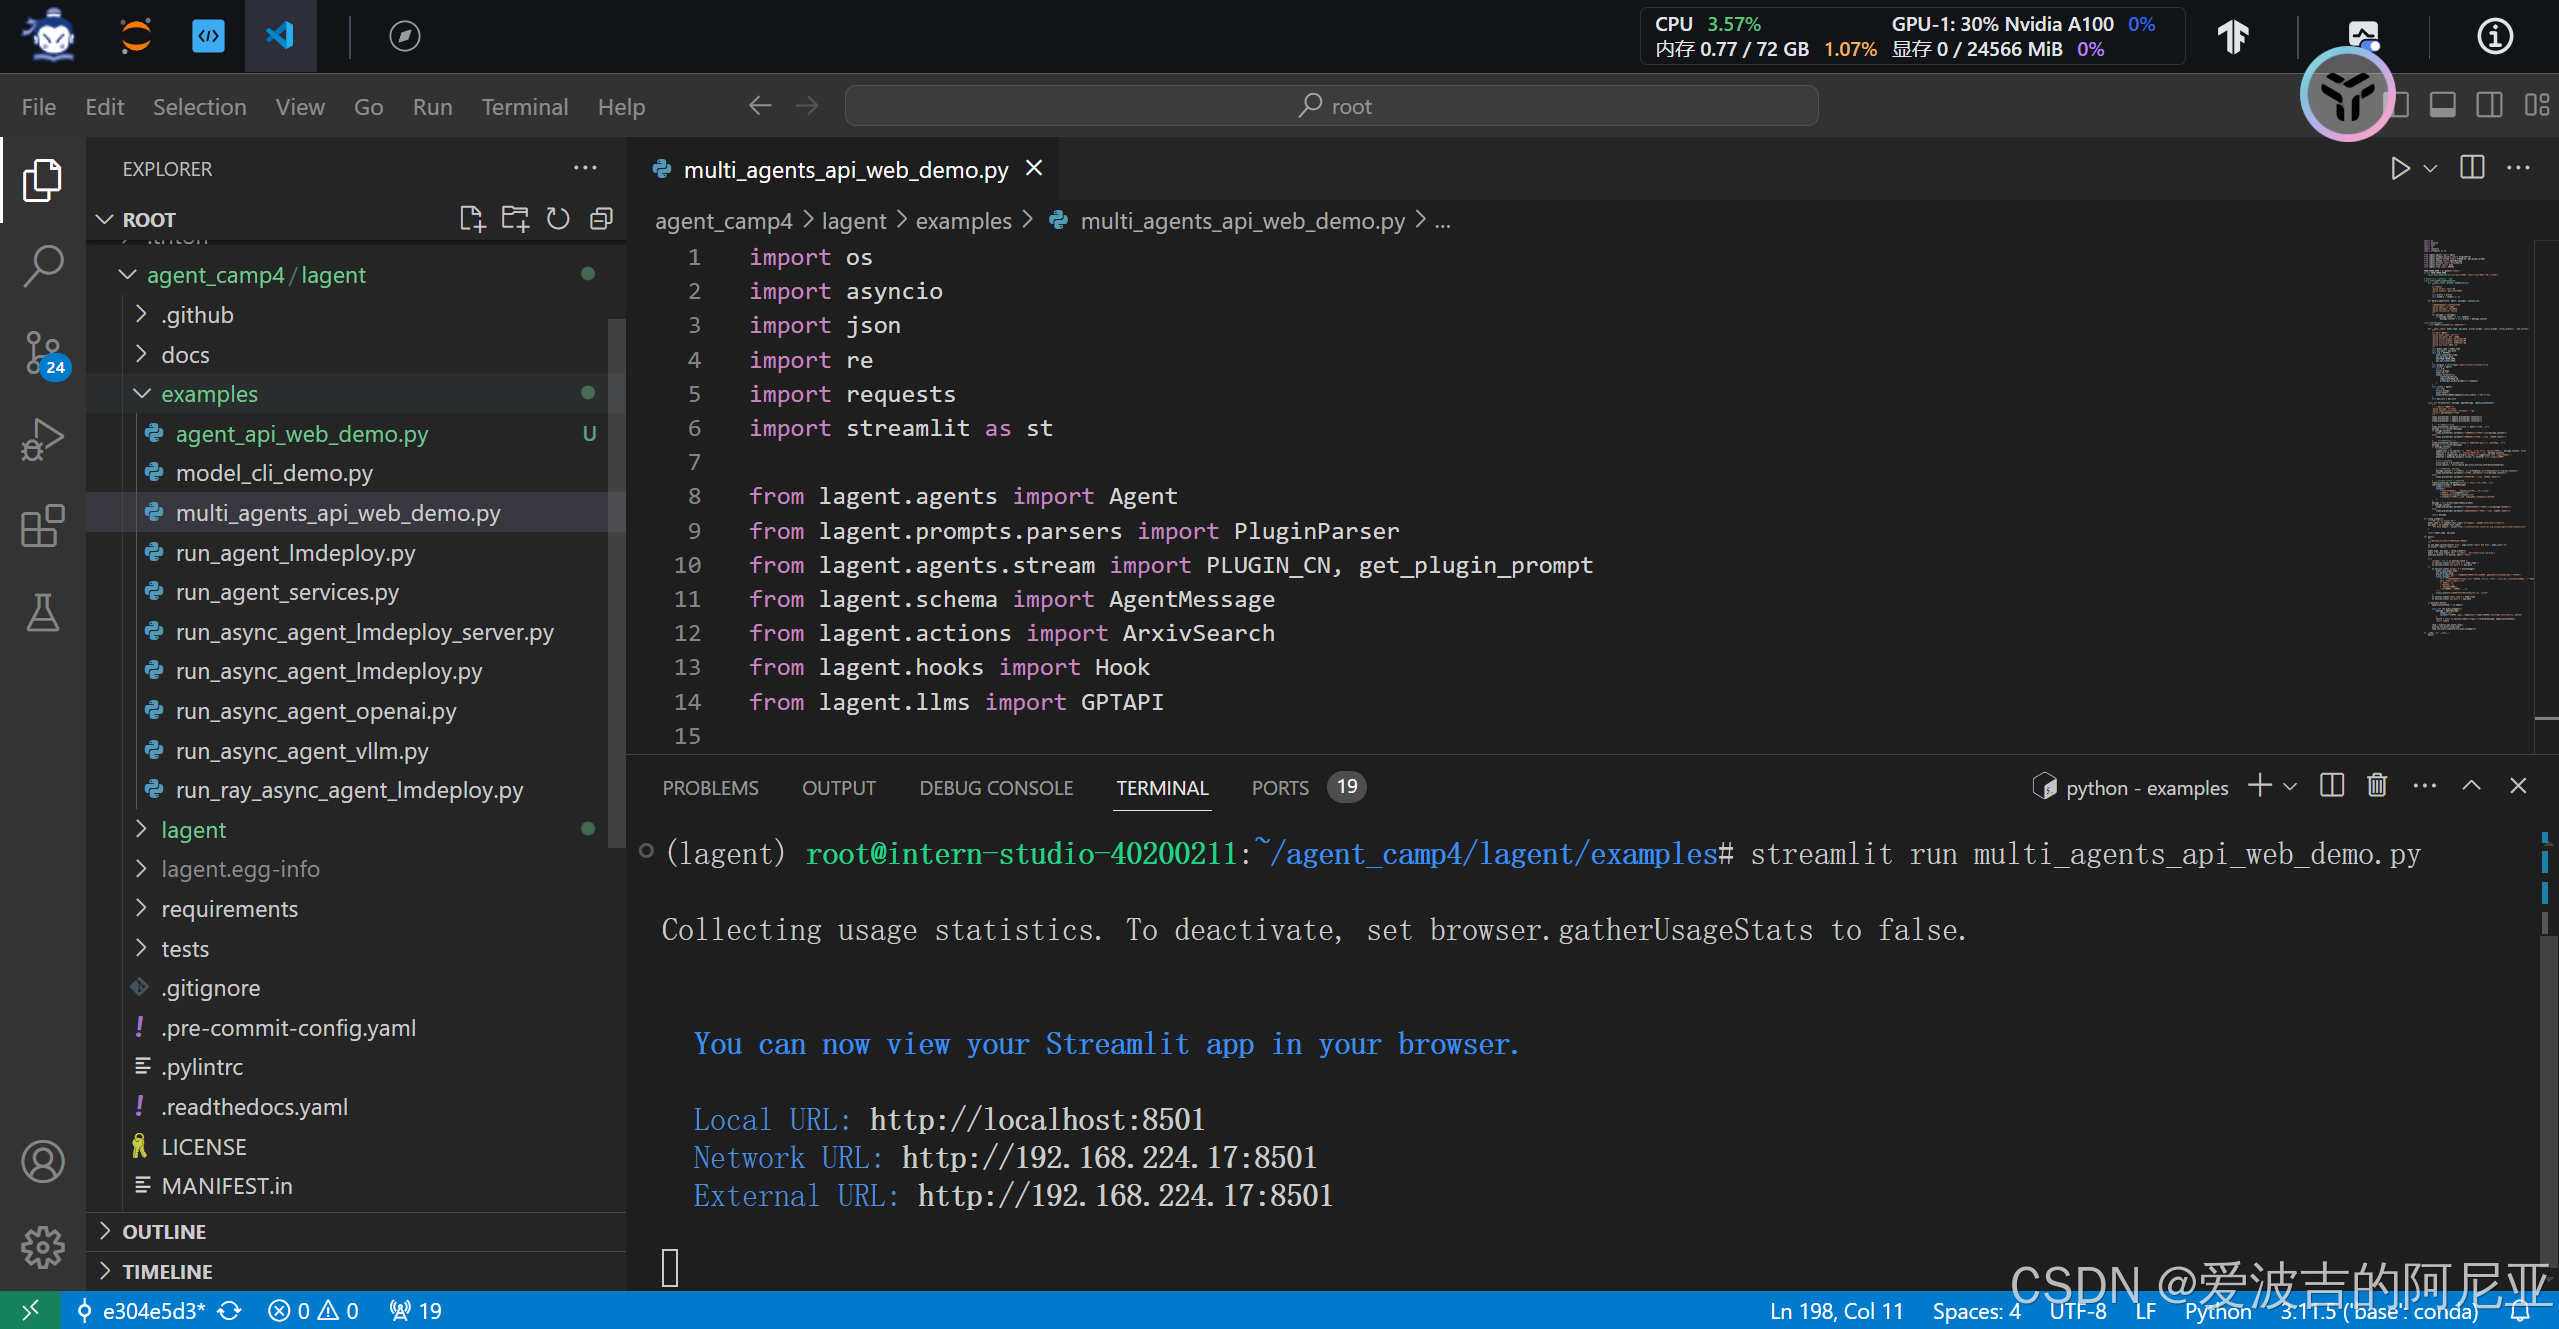Switch to the PORTS tab
This screenshot has width=2559, height=1329.
1279,788
